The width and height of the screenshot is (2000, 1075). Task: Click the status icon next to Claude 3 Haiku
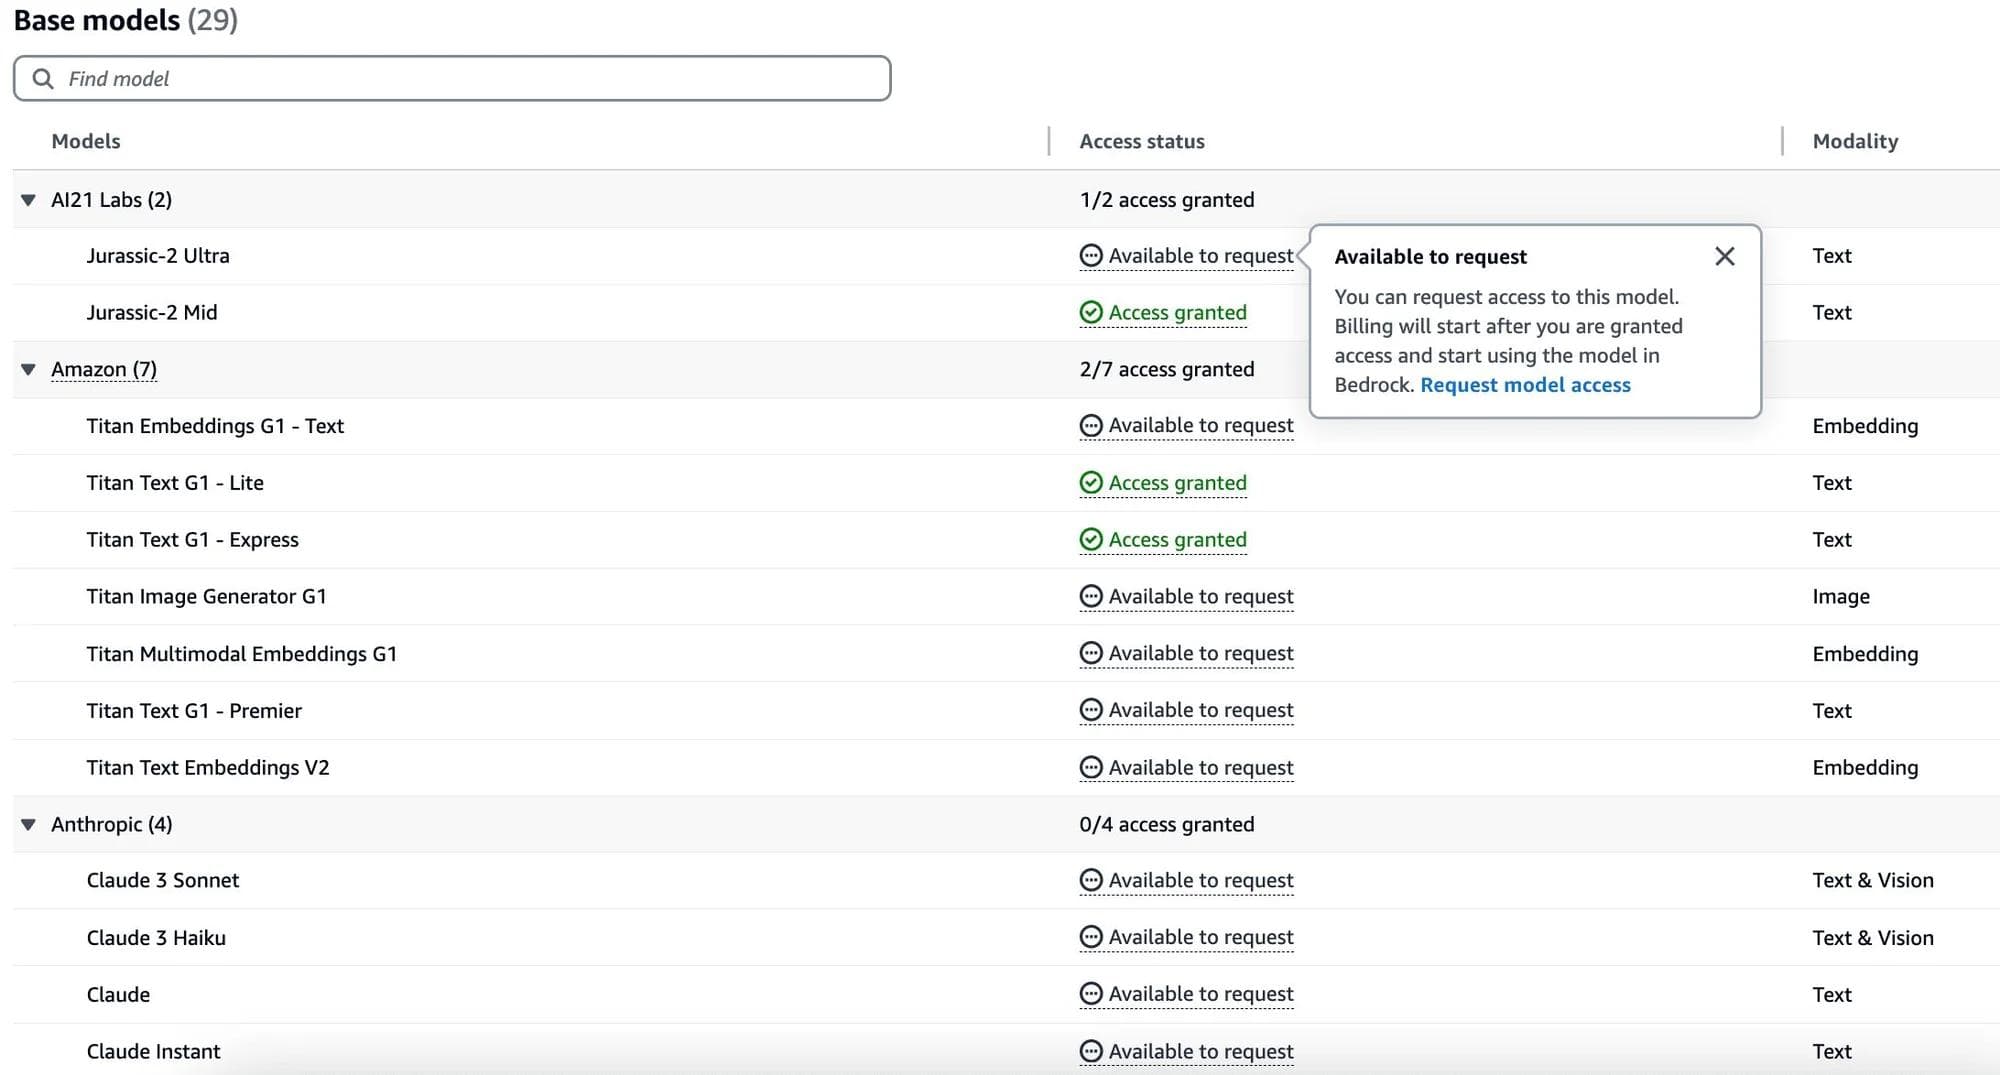[1090, 937]
